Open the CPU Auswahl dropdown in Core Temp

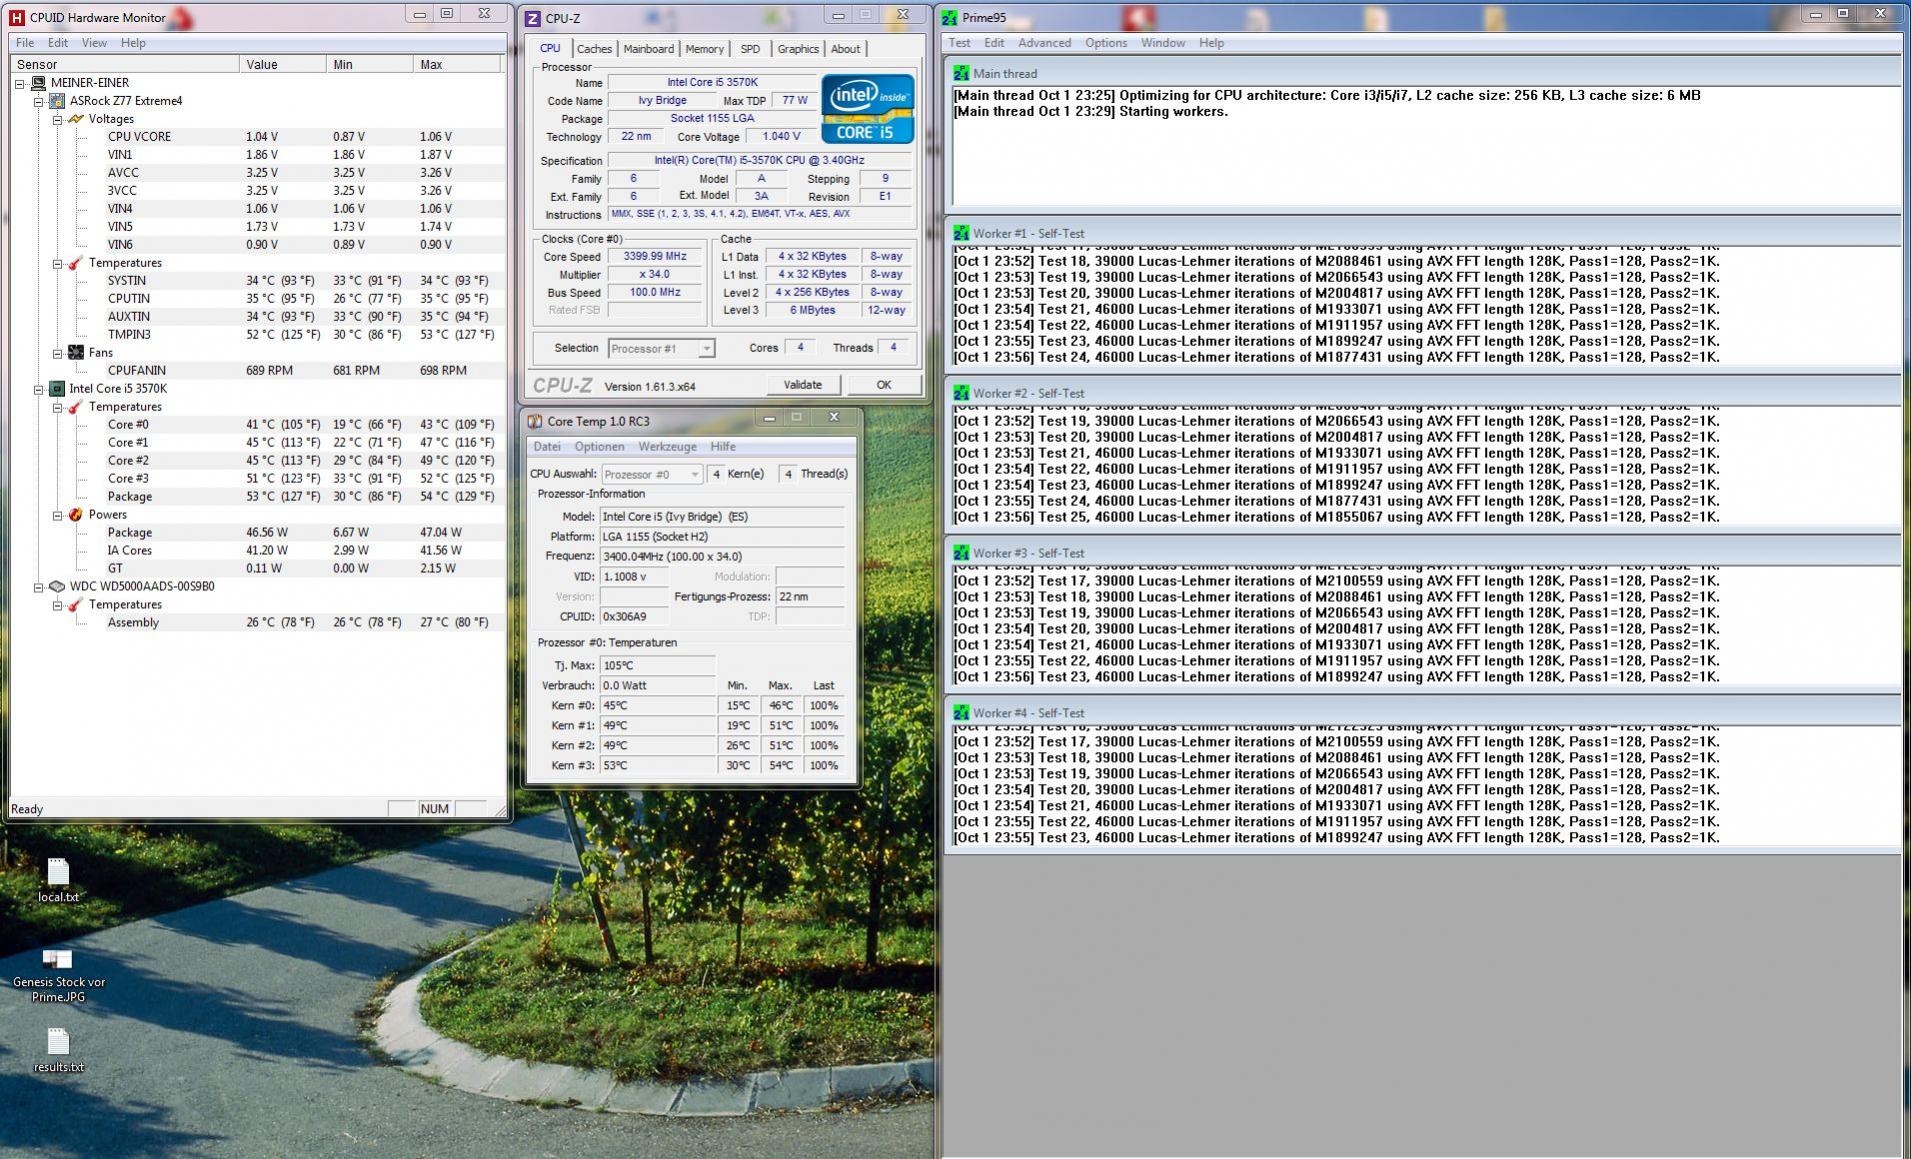(693, 474)
